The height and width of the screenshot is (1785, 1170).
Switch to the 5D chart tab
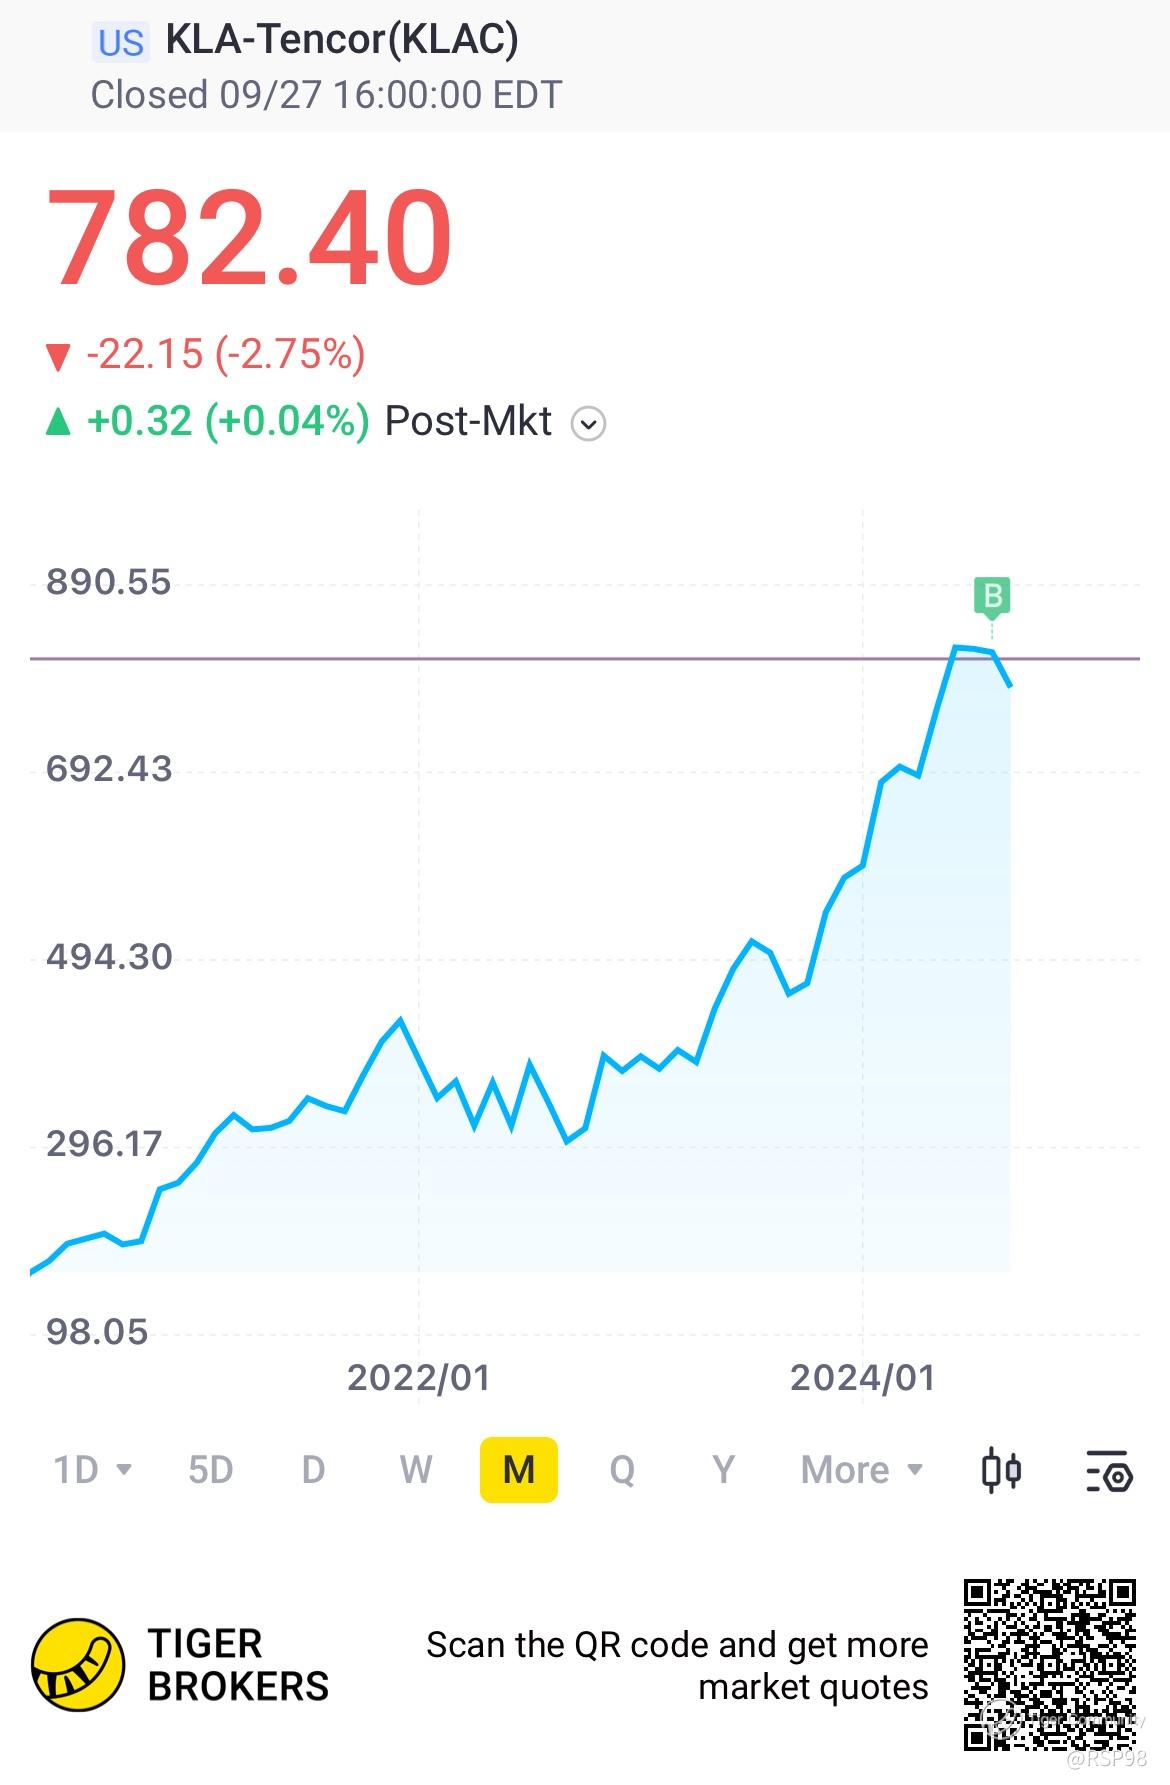[210, 1470]
